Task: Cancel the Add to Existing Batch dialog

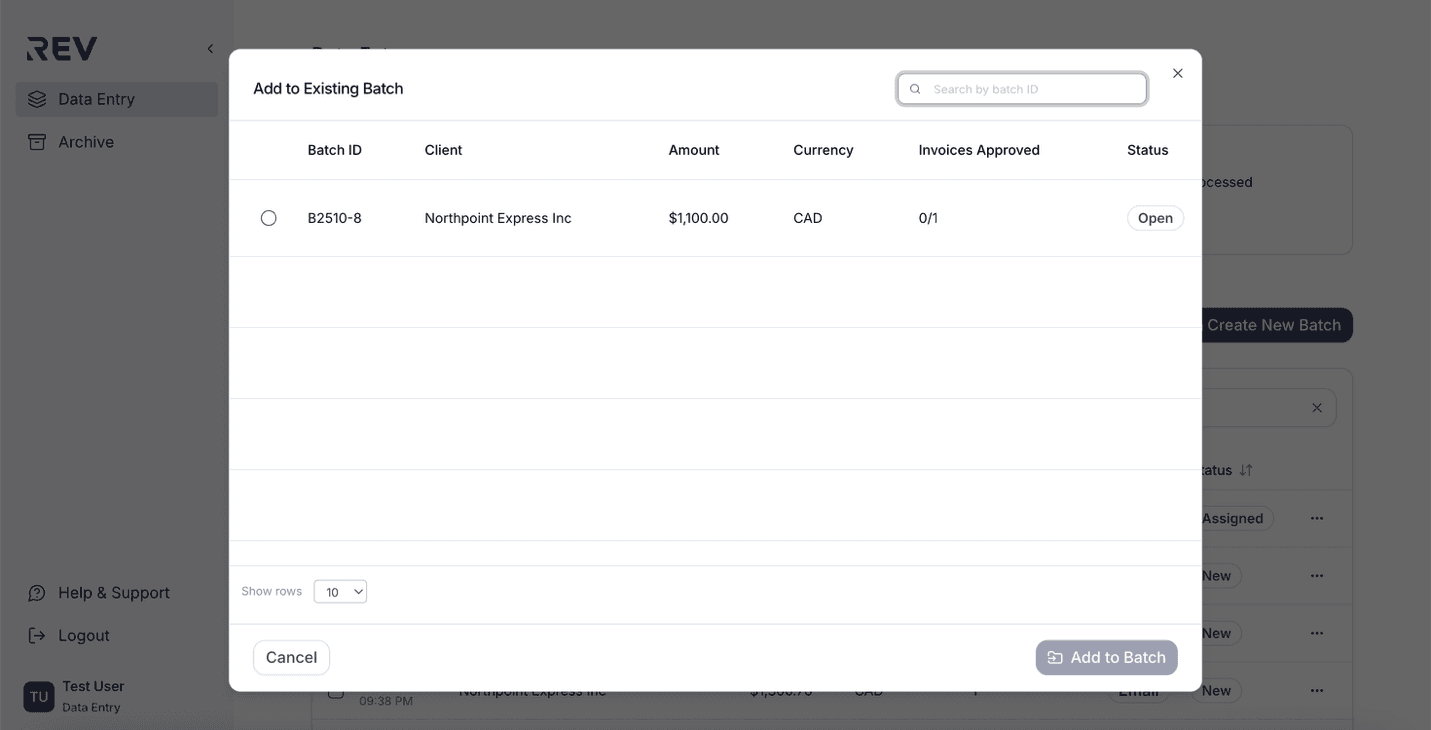Action: click(x=291, y=657)
